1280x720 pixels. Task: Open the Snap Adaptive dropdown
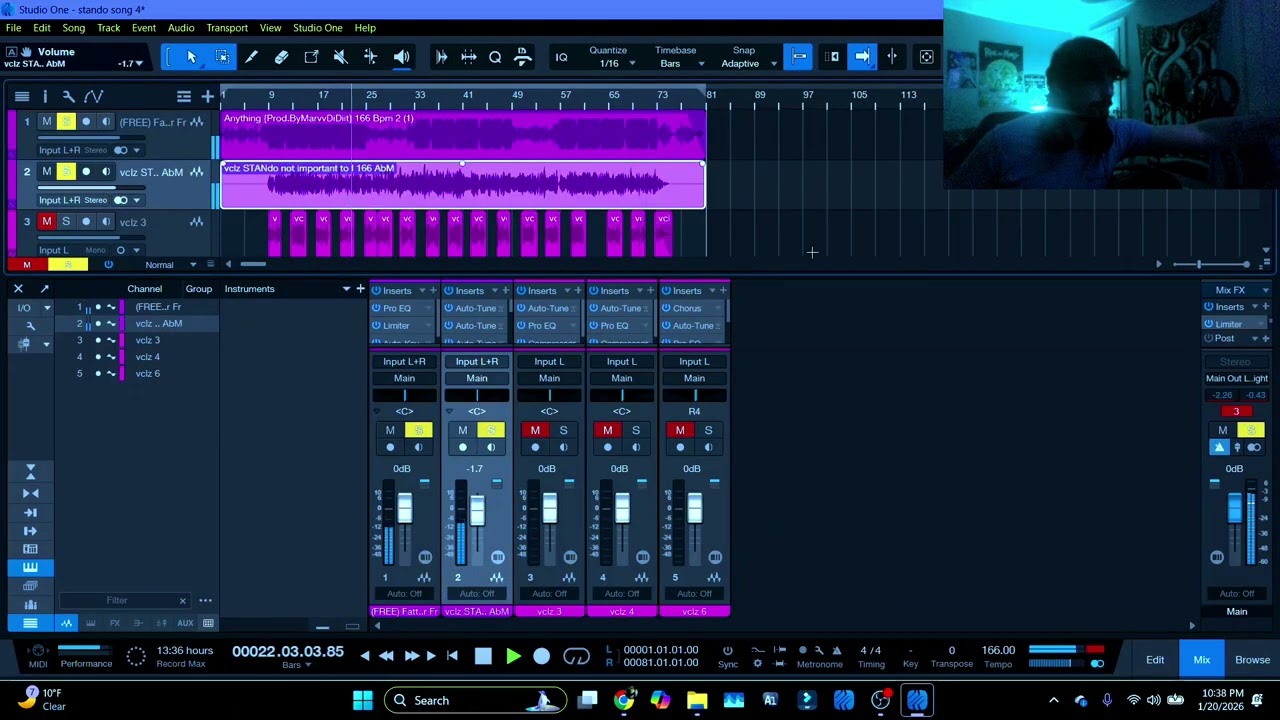(x=748, y=63)
